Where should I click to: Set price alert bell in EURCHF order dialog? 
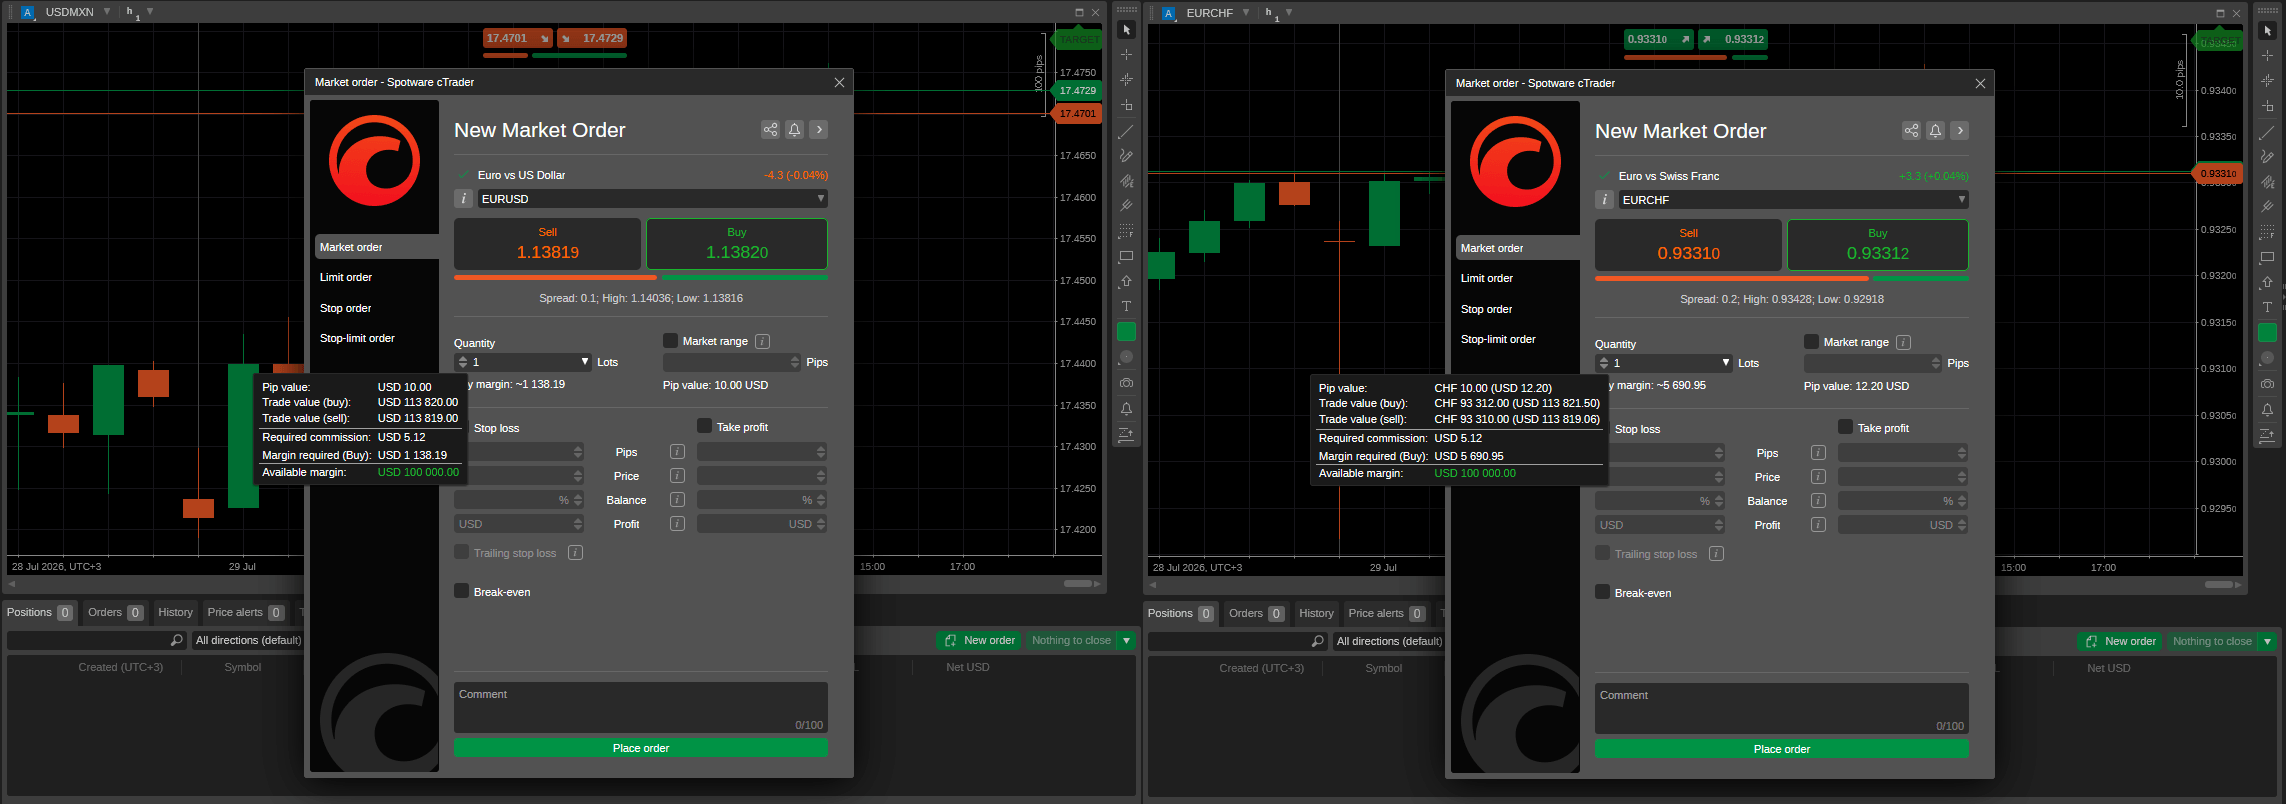(x=1935, y=130)
